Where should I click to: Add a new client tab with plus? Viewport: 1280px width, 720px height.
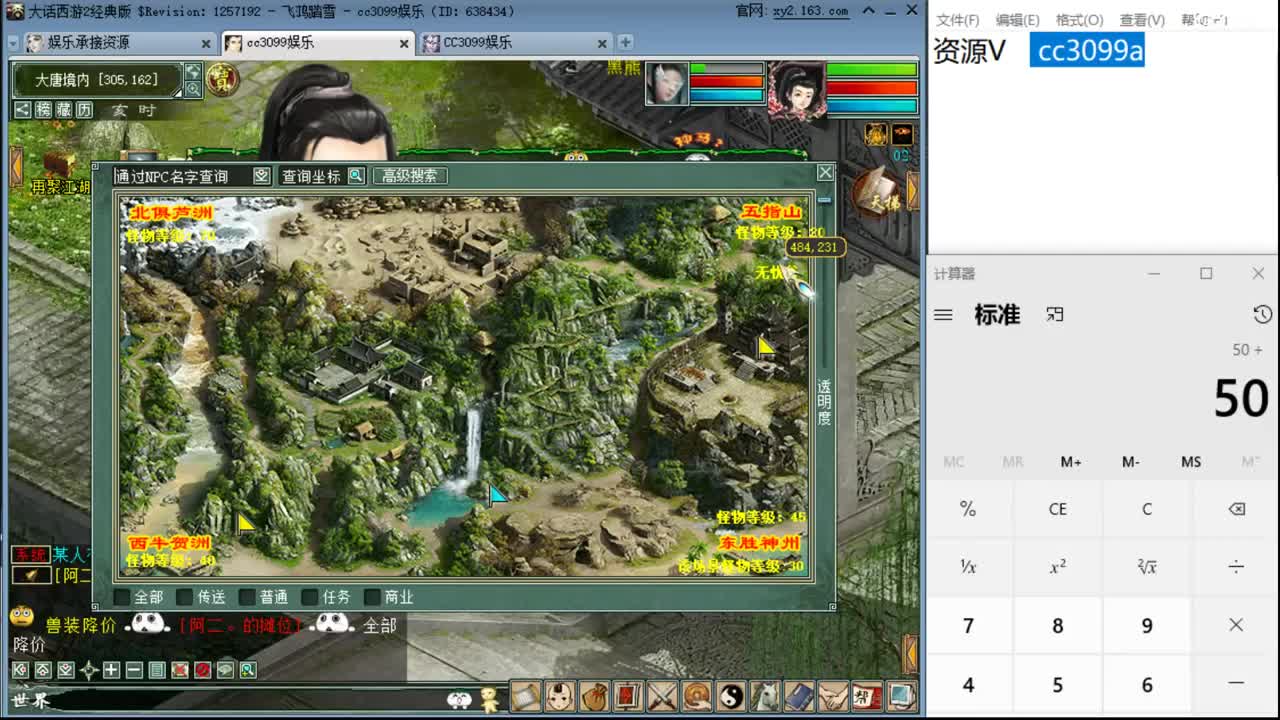[625, 42]
